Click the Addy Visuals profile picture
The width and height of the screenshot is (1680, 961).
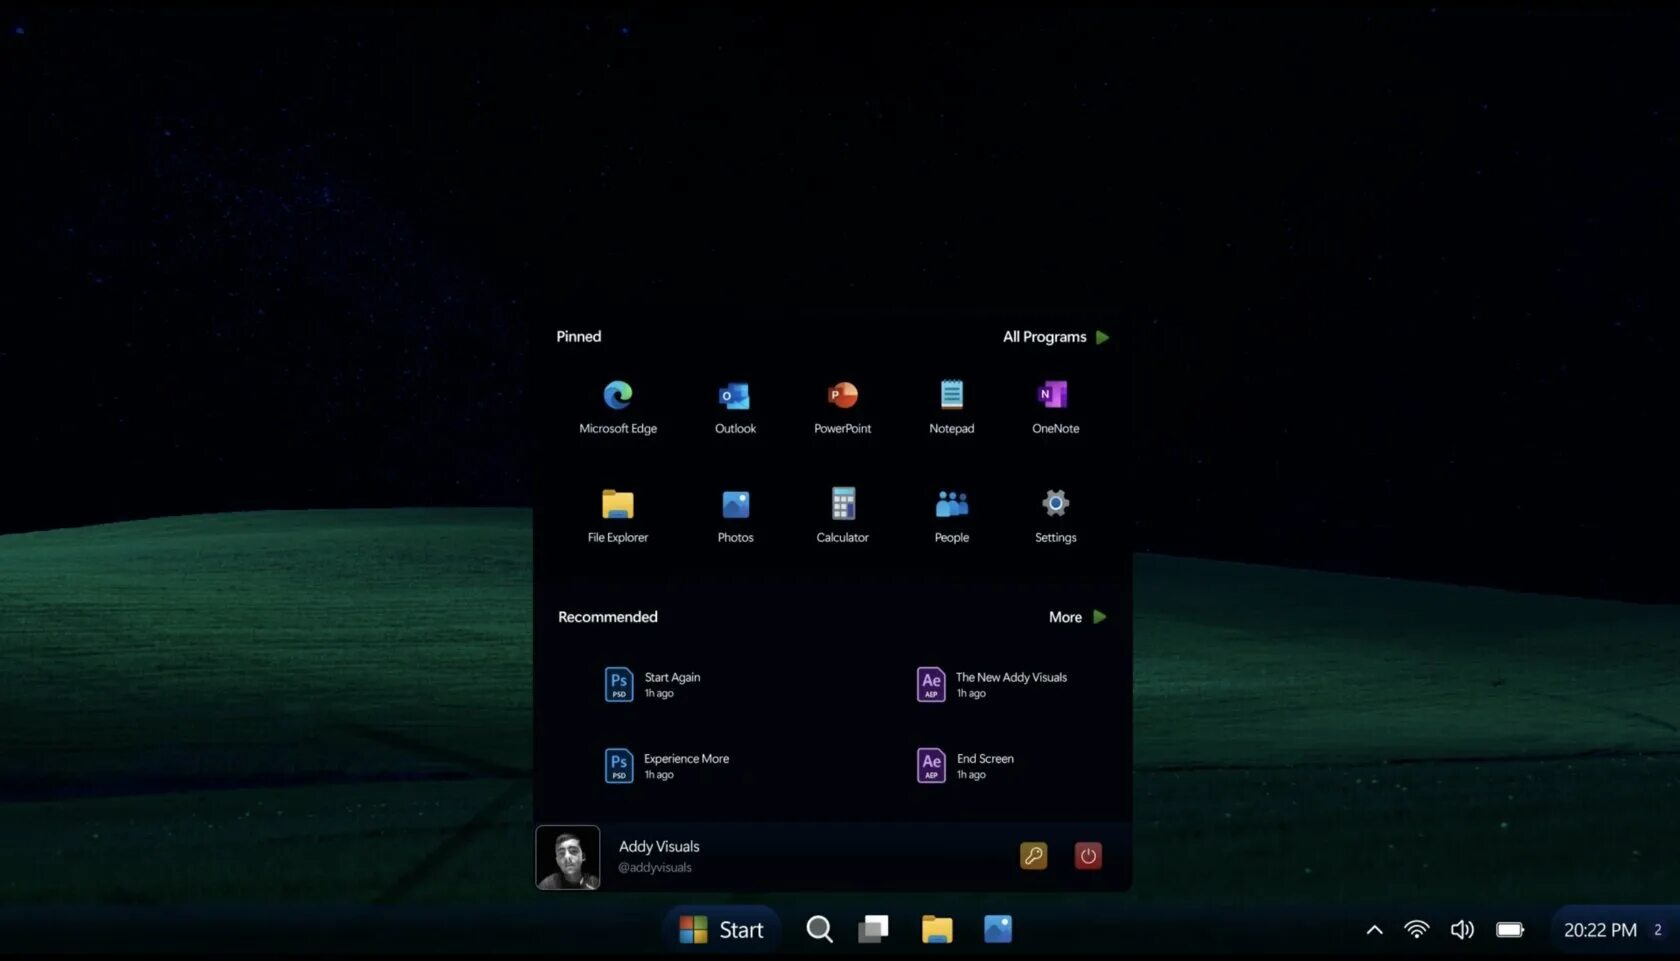click(568, 857)
